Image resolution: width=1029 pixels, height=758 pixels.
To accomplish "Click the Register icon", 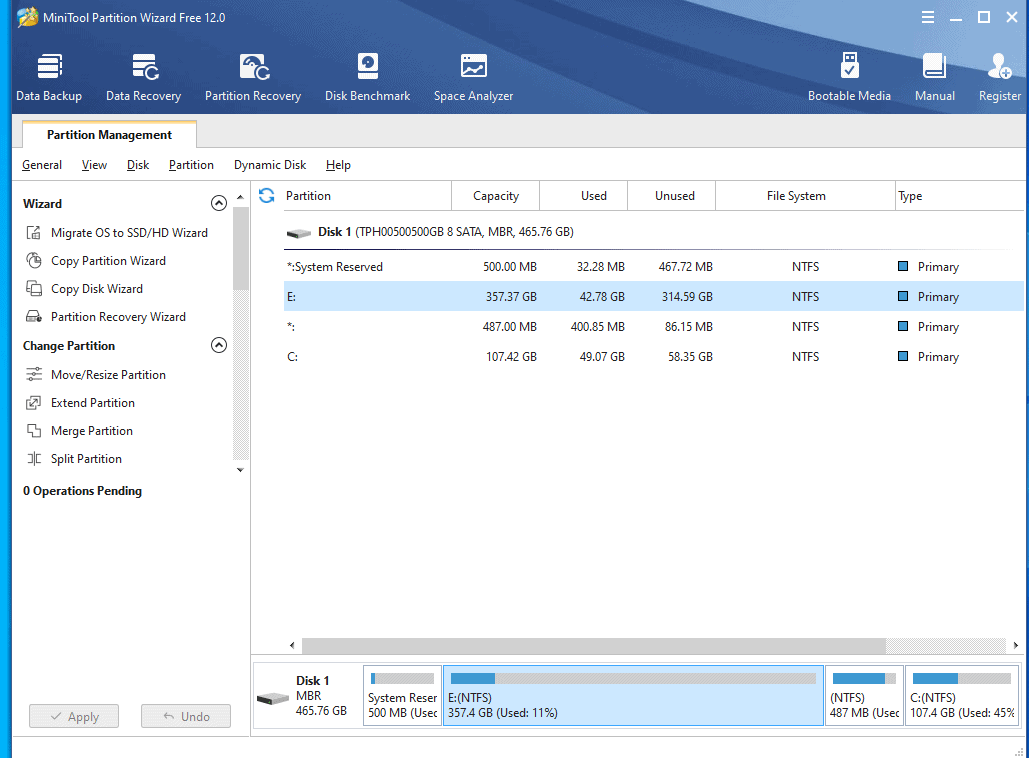I will 999,77.
